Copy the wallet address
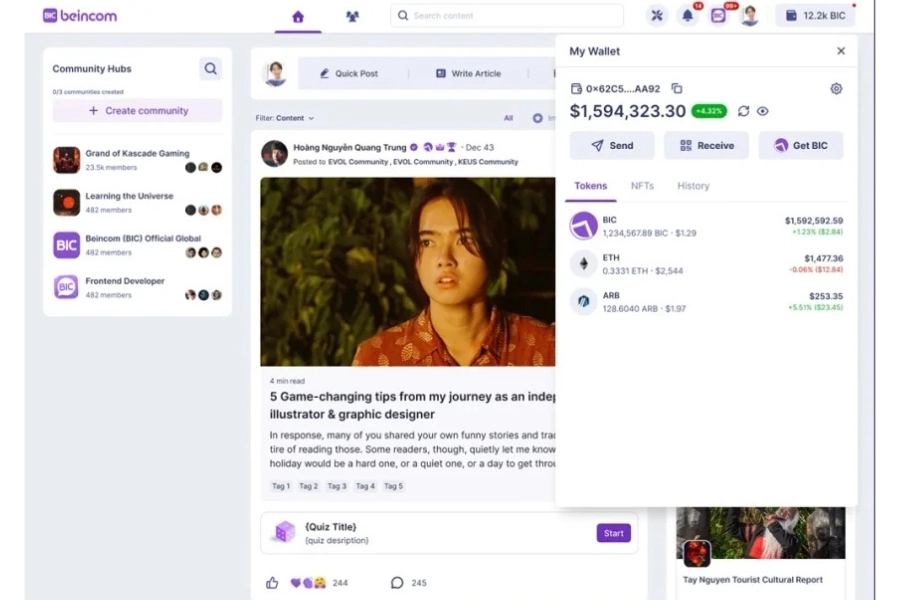The width and height of the screenshot is (900, 600). [677, 88]
